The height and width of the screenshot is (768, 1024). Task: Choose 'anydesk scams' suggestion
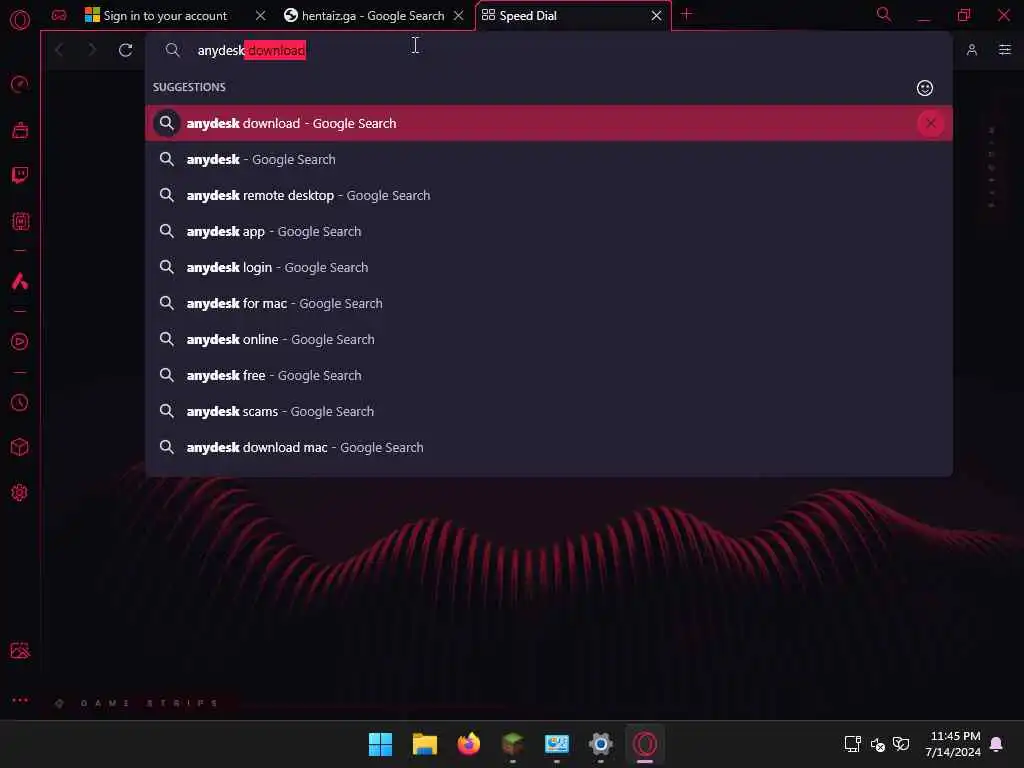[x=549, y=411]
